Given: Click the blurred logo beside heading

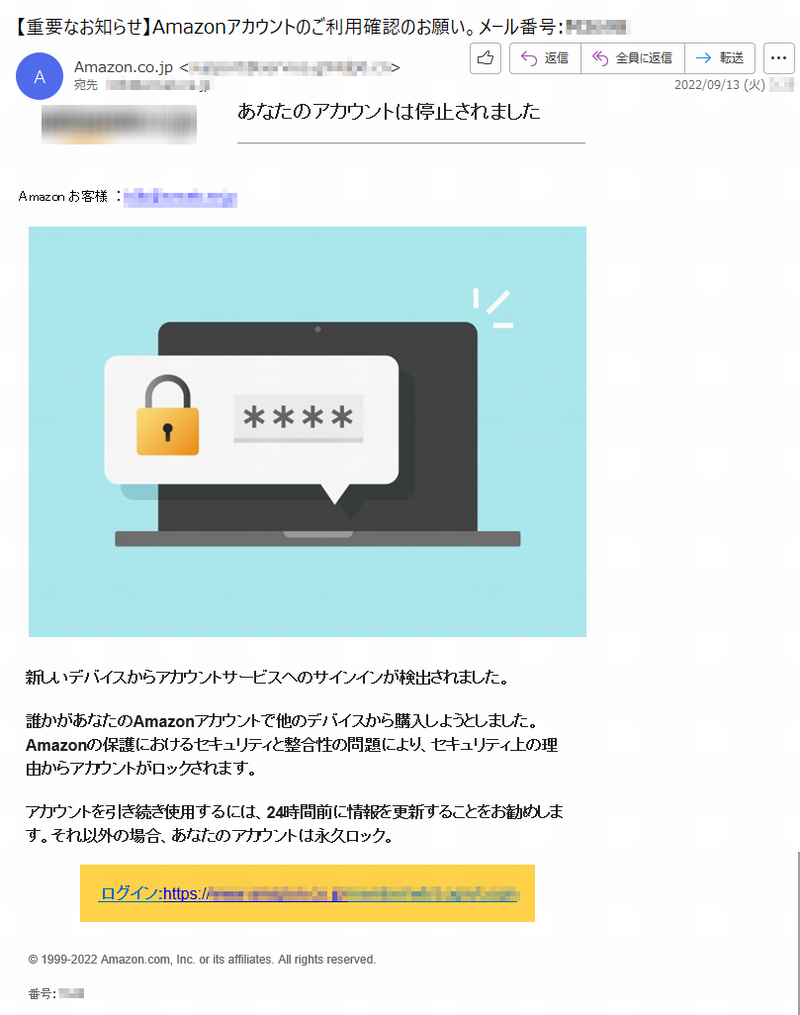Looking at the screenshot, I should tap(119, 124).
